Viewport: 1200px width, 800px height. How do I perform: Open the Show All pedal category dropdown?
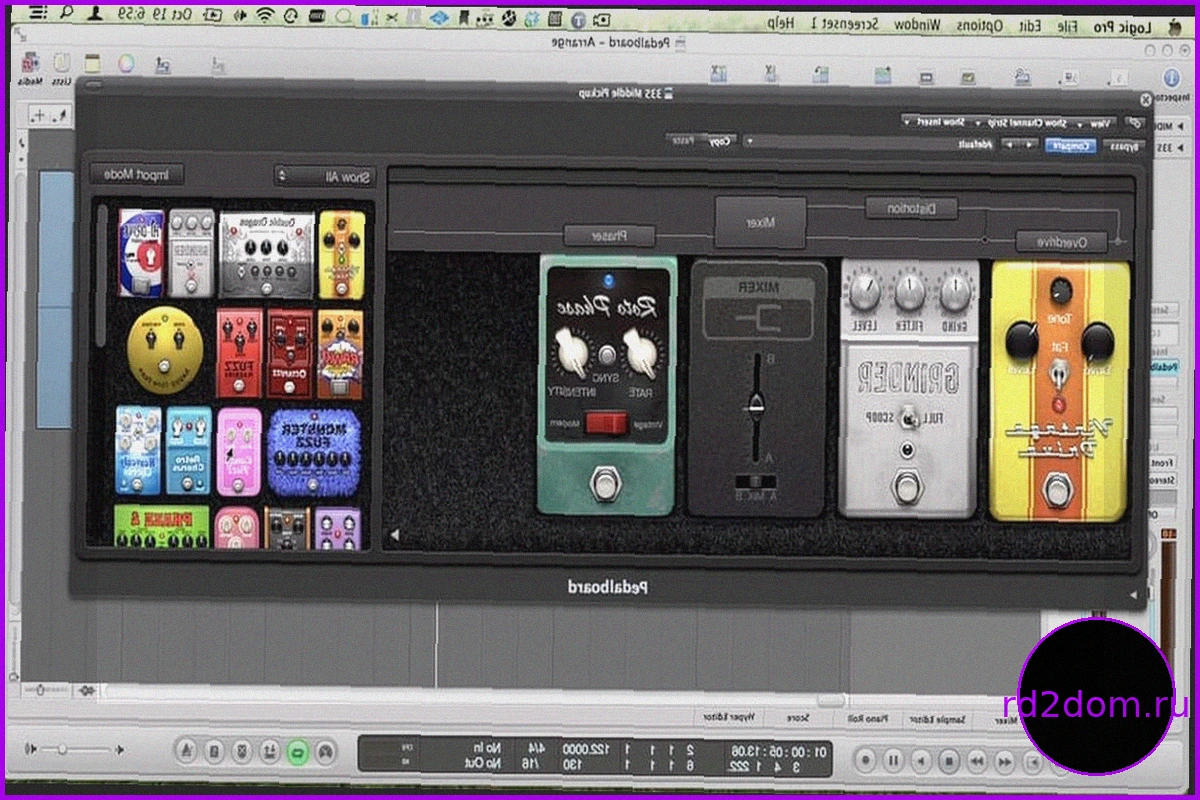pos(324,176)
